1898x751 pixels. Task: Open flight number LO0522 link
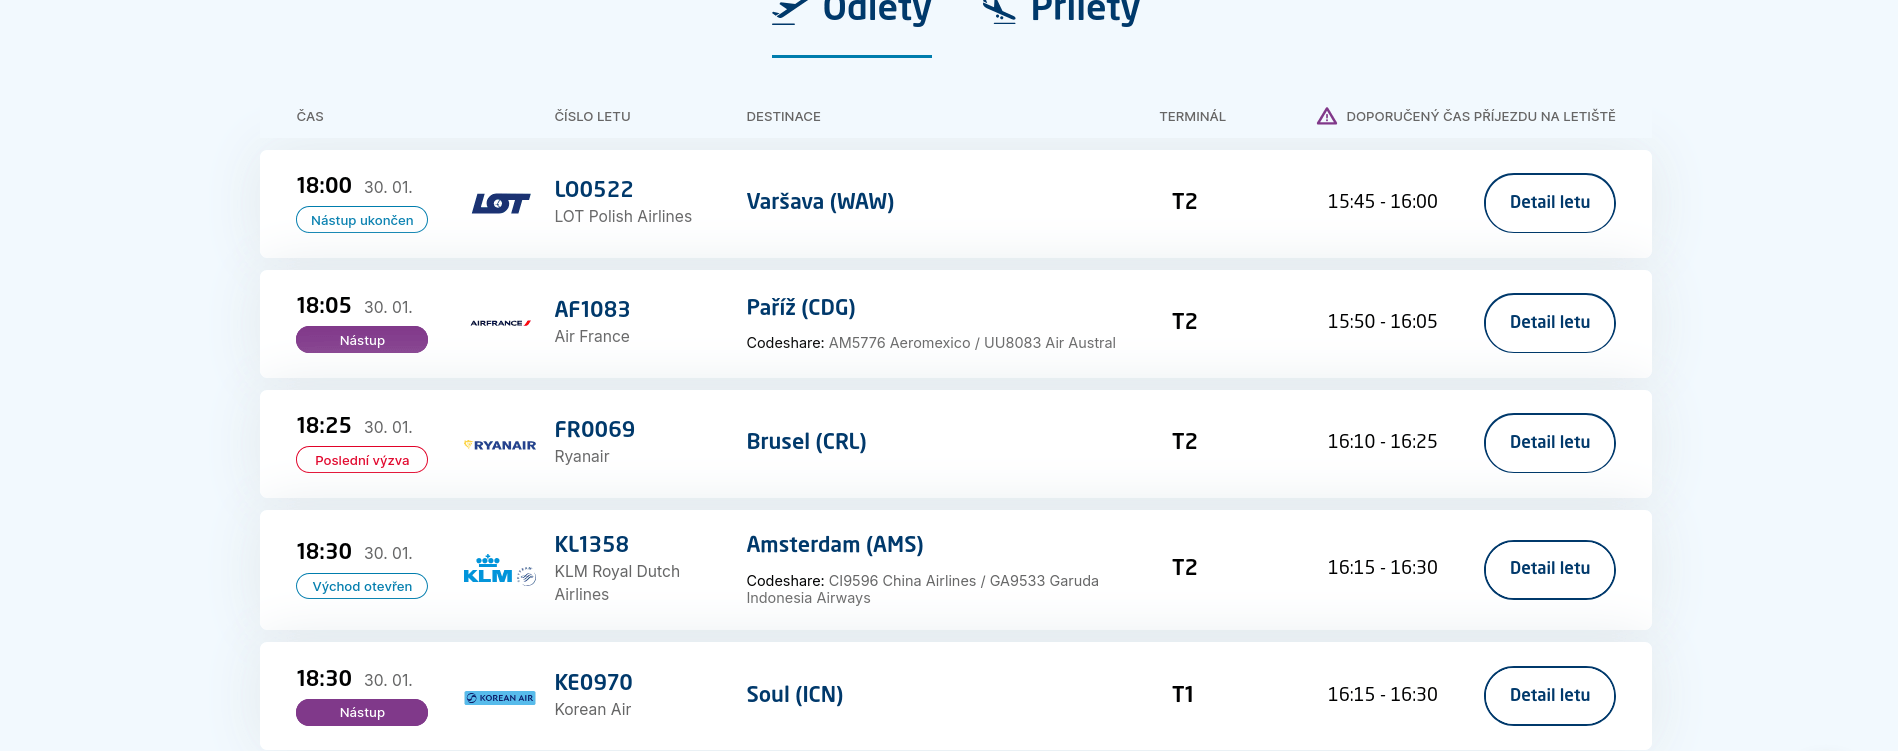(594, 190)
